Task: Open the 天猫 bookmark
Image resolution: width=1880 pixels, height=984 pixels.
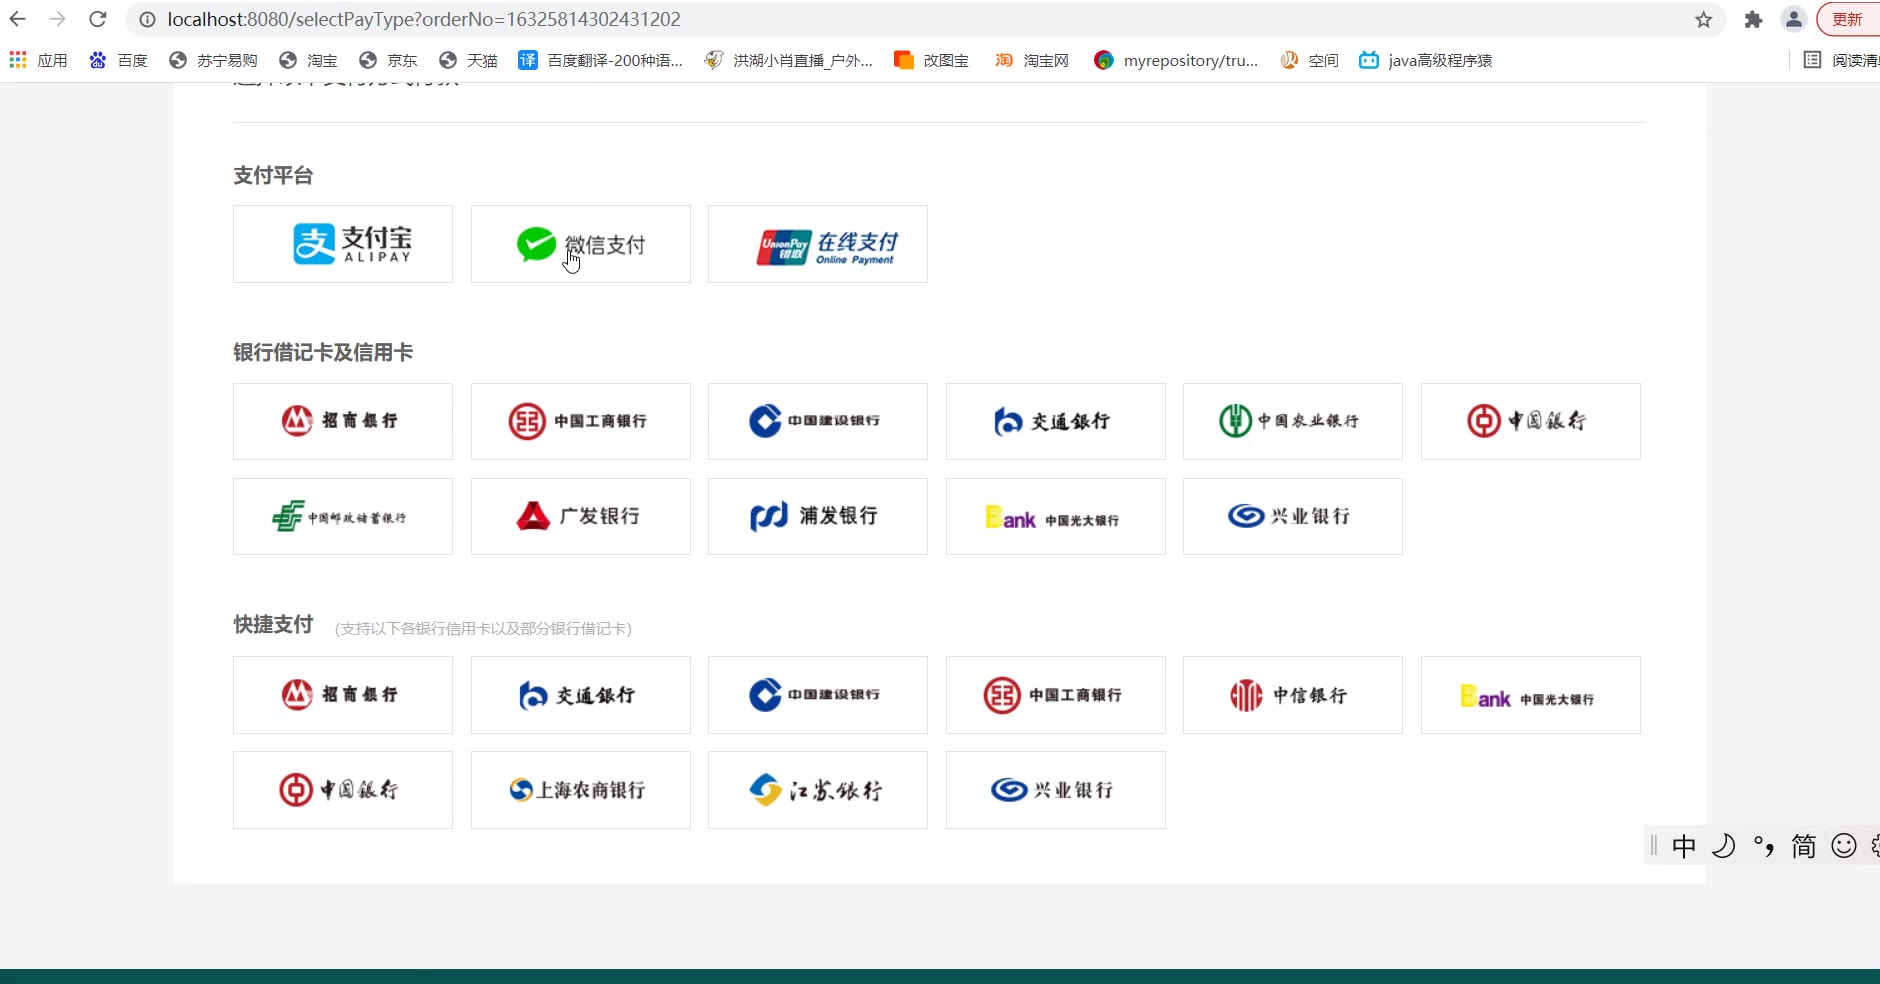Action: pos(468,61)
